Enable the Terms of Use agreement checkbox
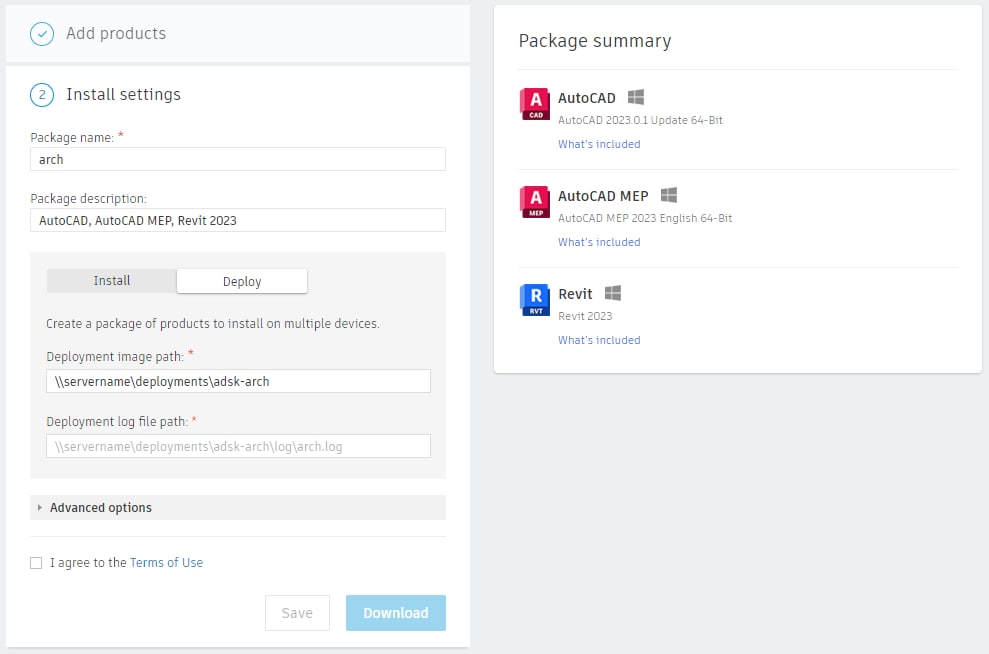This screenshot has width=989, height=654. pyautogui.click(x=36, y=562)
